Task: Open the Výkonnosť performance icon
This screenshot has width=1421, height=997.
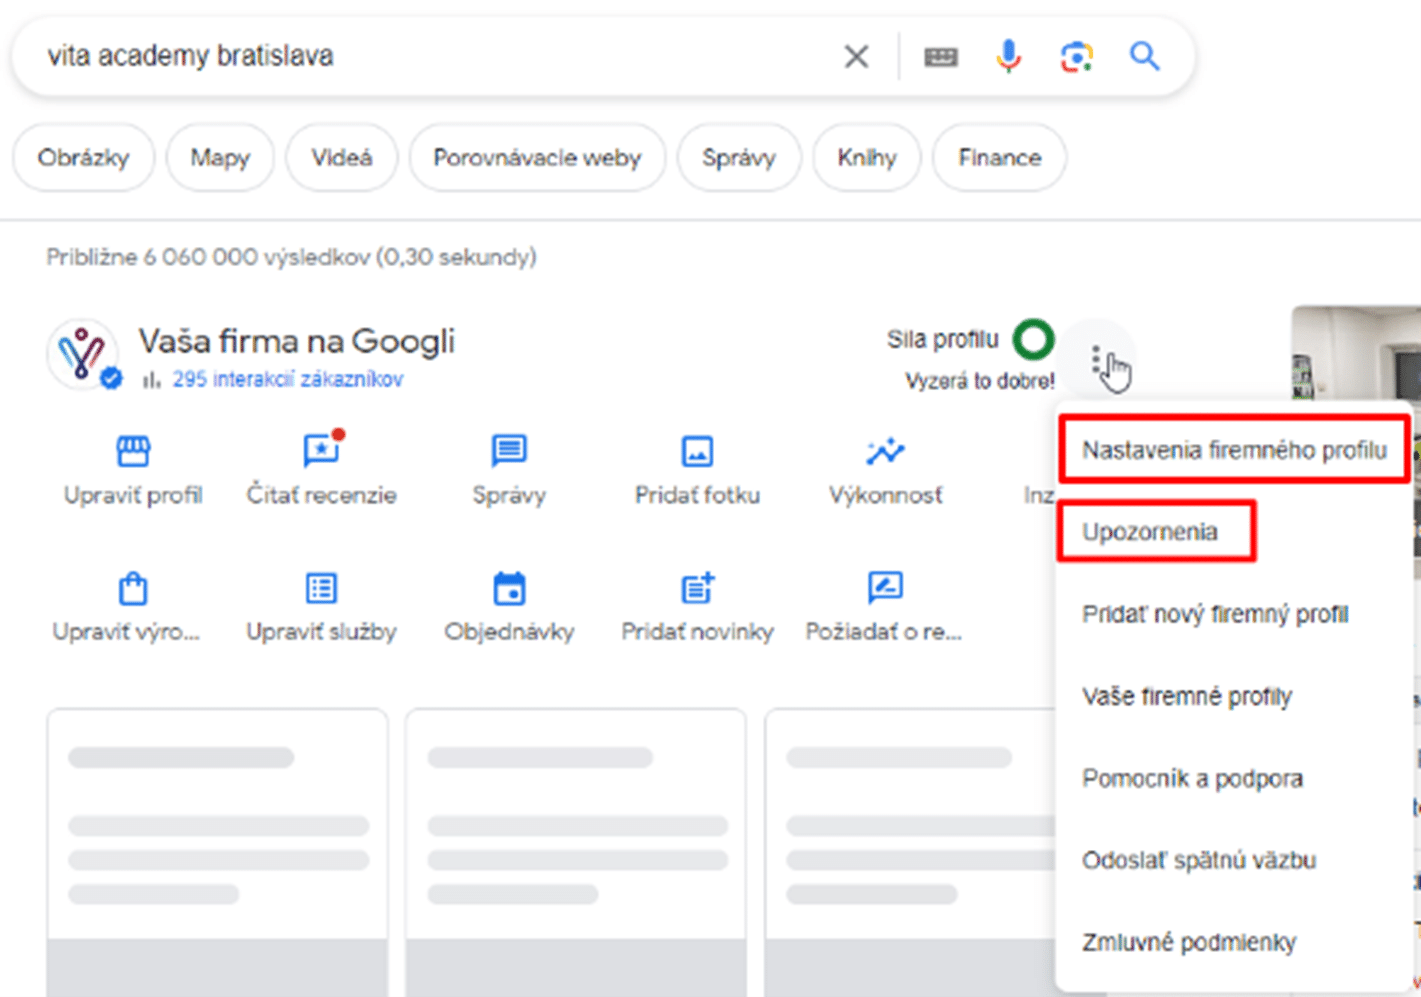Action: tap(885, 451)
